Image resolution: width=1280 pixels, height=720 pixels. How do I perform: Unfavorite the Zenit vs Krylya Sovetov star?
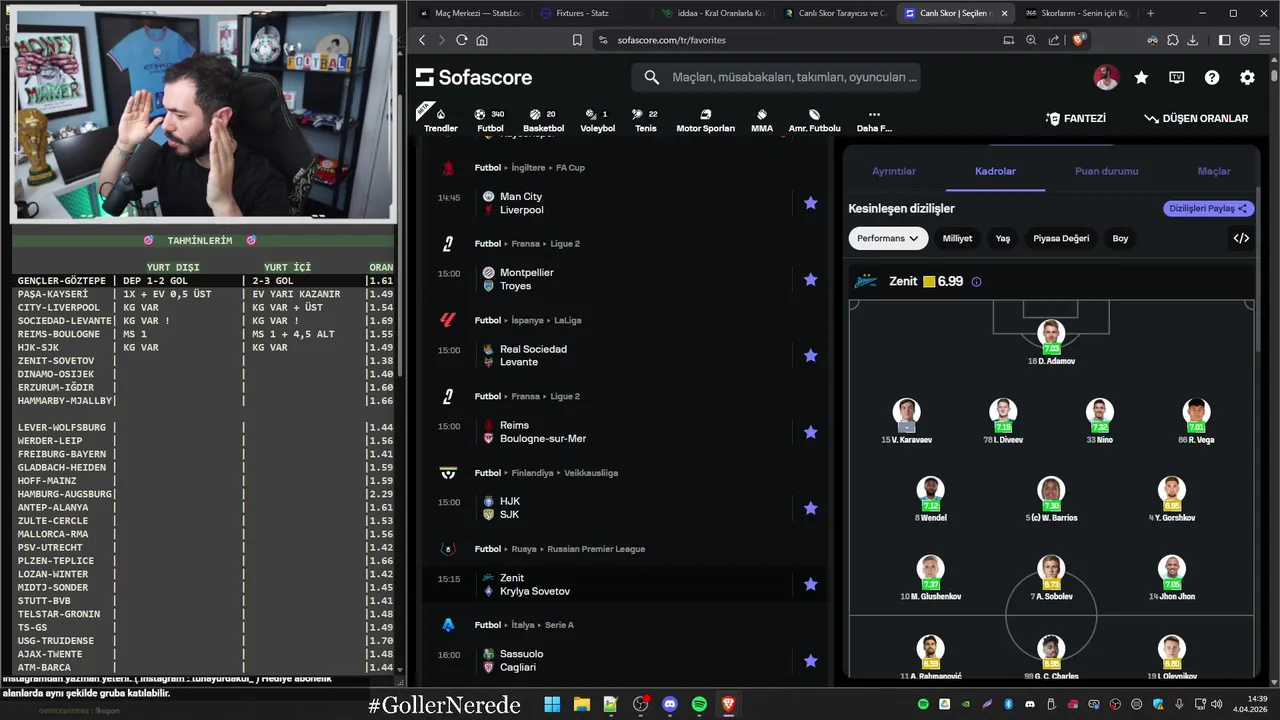[x=811, y=584]
